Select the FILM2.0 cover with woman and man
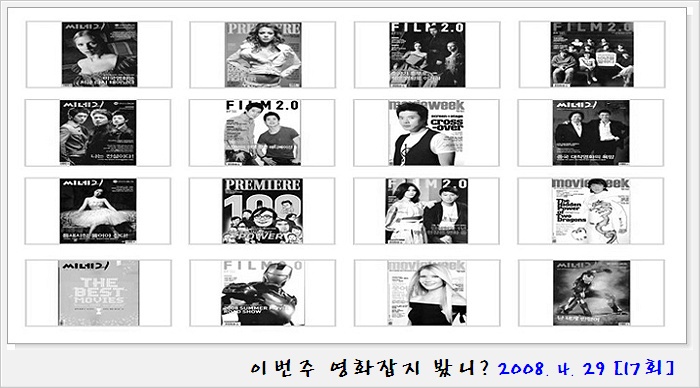 pos(426,211)
